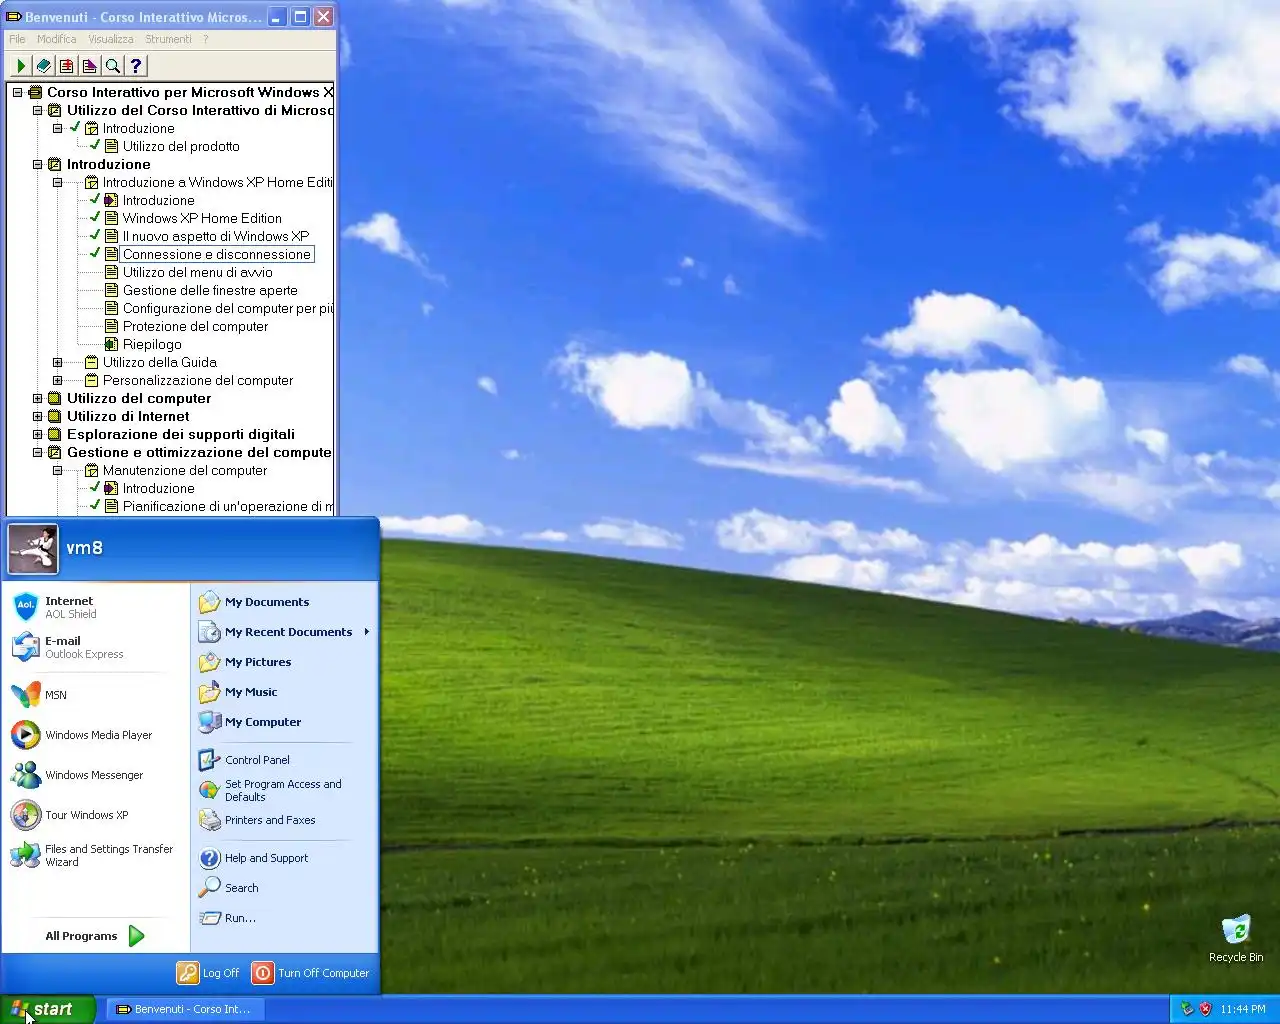Expand Personalizzazione del computer node
The height and width of the screenshot is (1024, 1280).
(57, 380)
